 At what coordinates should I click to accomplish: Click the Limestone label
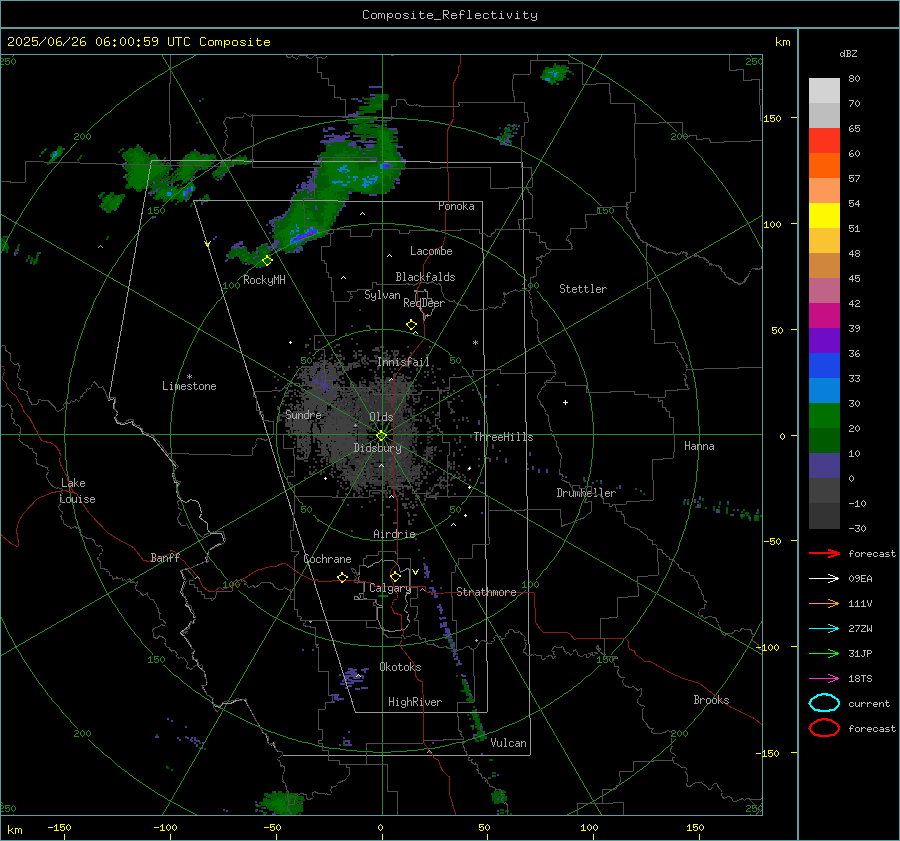point(189,386)
